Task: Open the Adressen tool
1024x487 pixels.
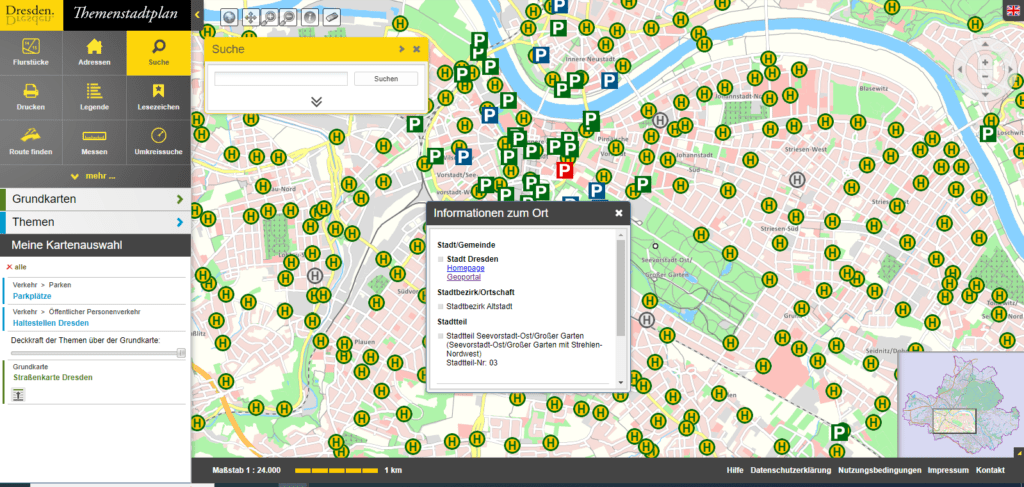Action: click(x=95, y=52)
